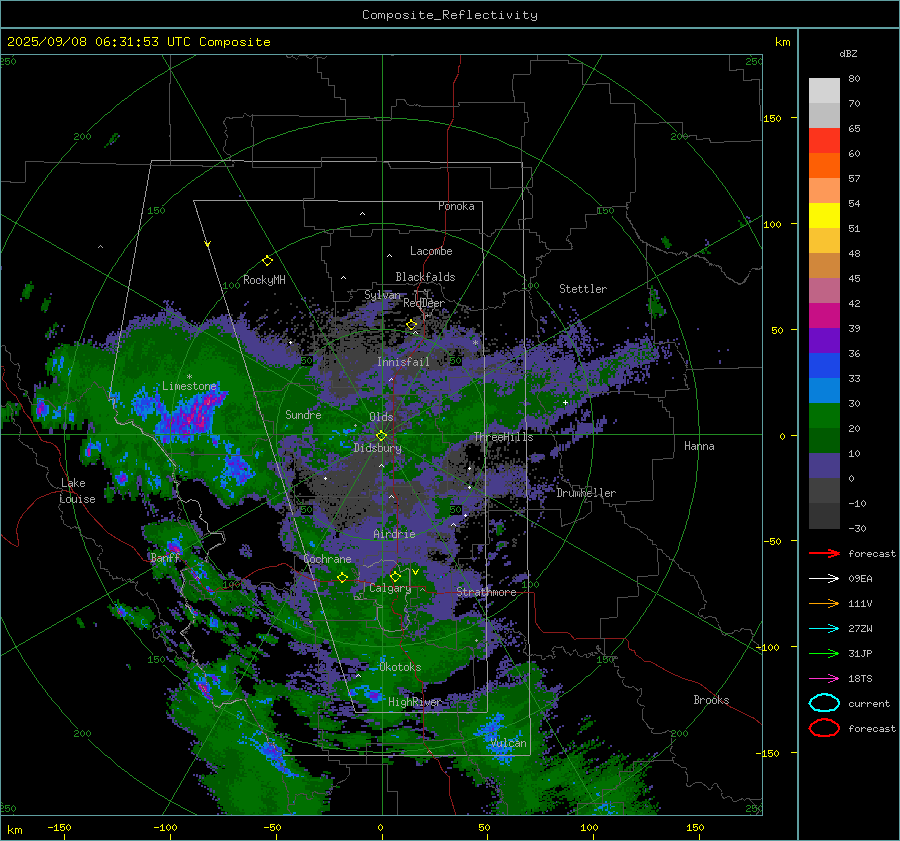The height and width of the screenshot is (841, 900).
Task: Click the magenta 18TS arrow in legend
Action: coord(824,679)
